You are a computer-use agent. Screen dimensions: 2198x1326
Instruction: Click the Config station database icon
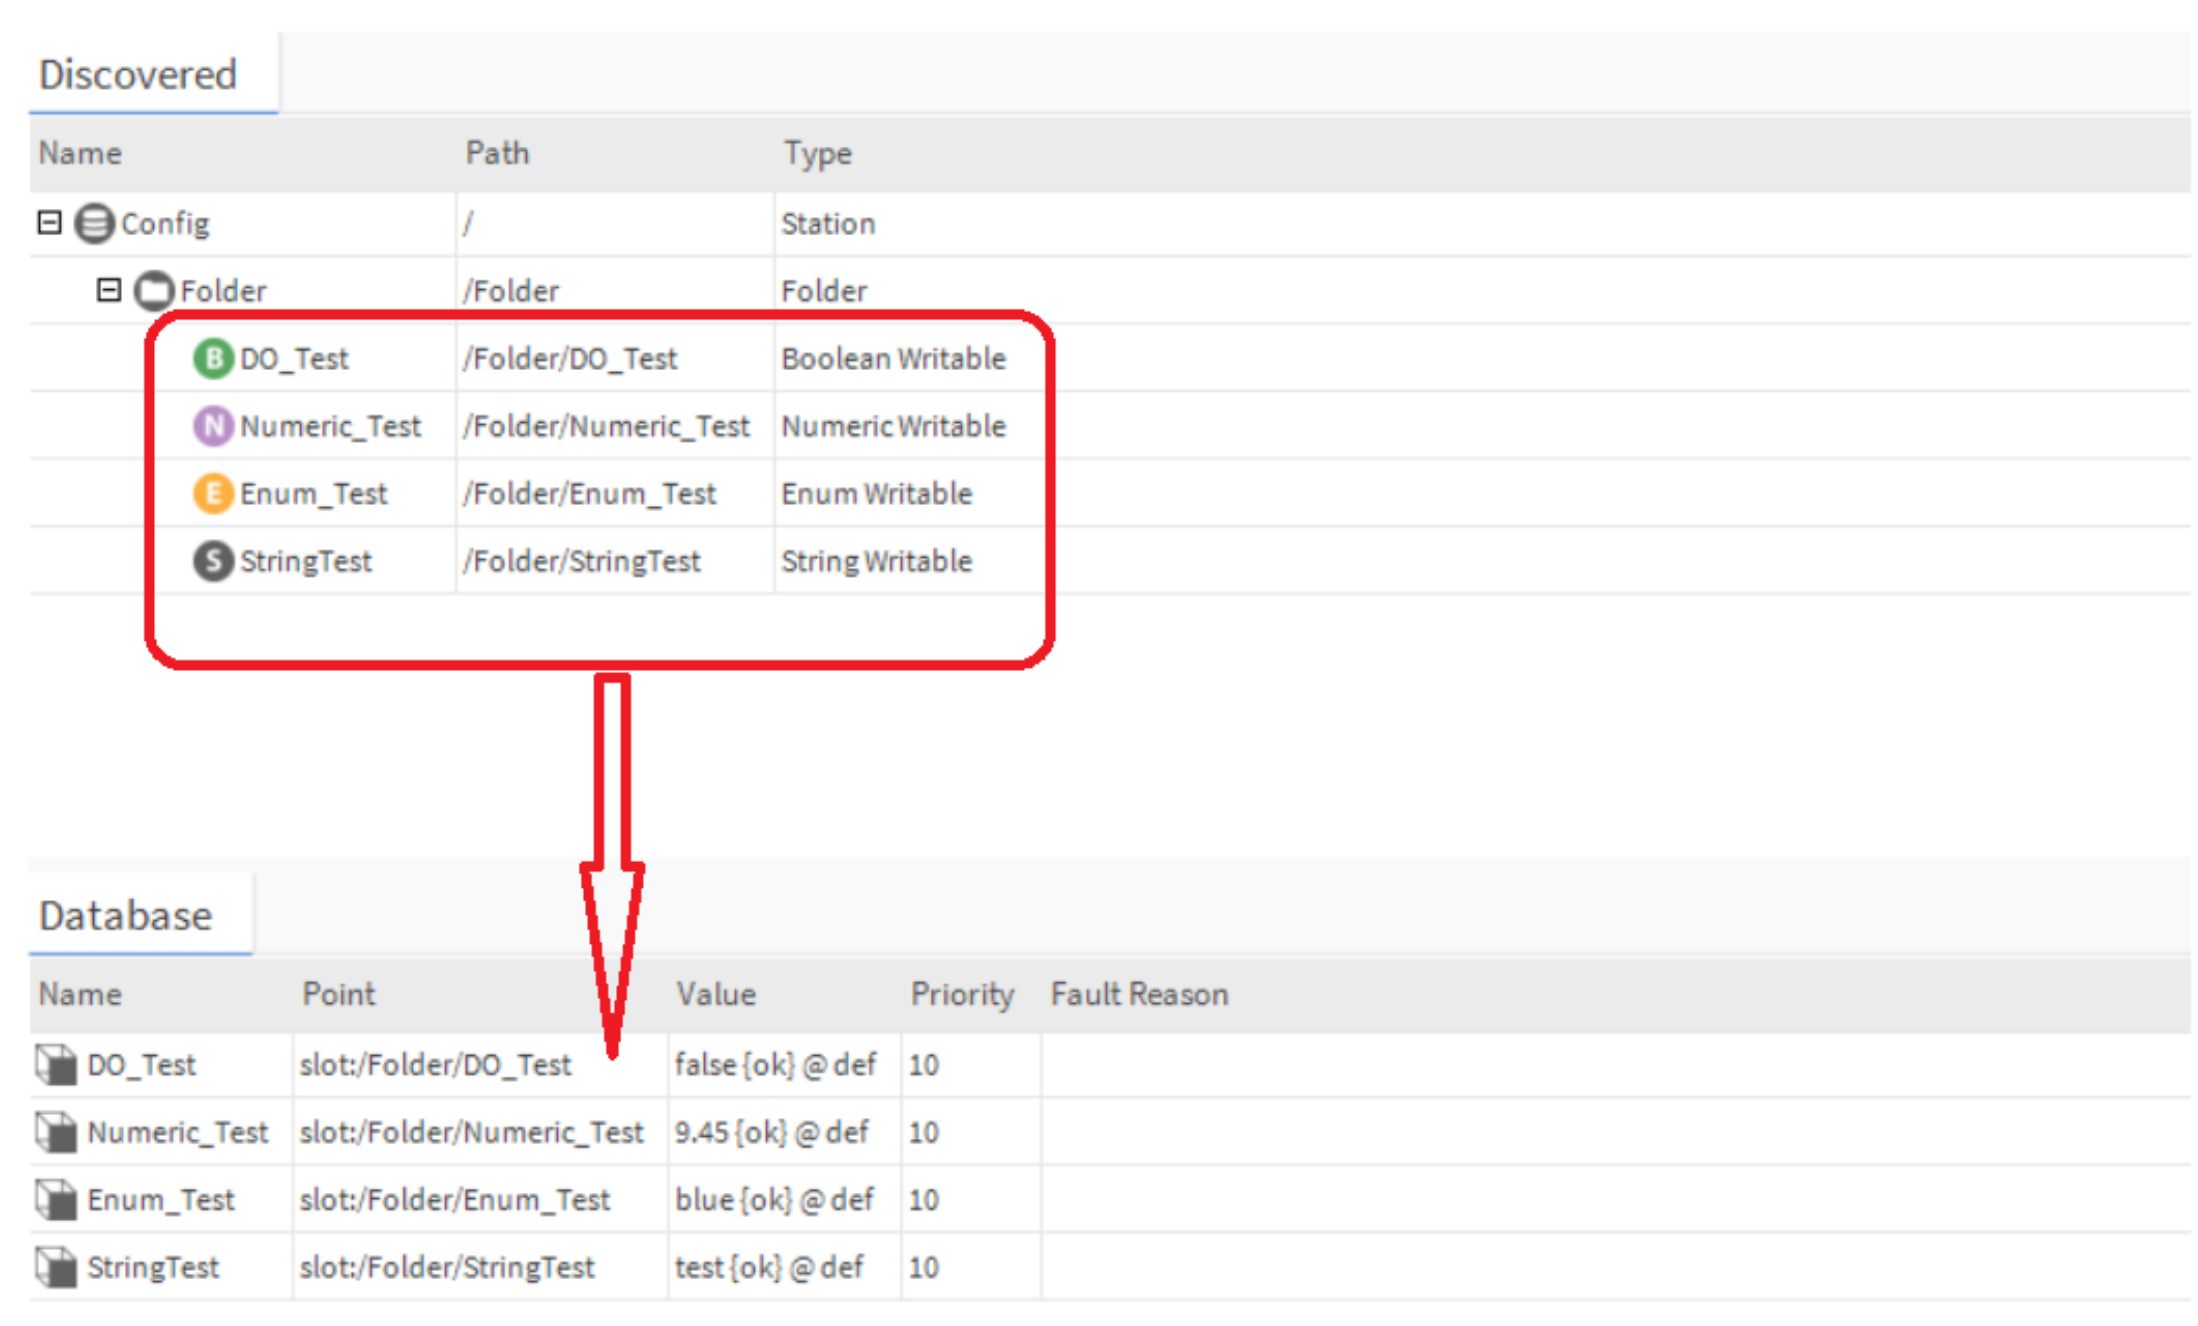click(95, 223)
